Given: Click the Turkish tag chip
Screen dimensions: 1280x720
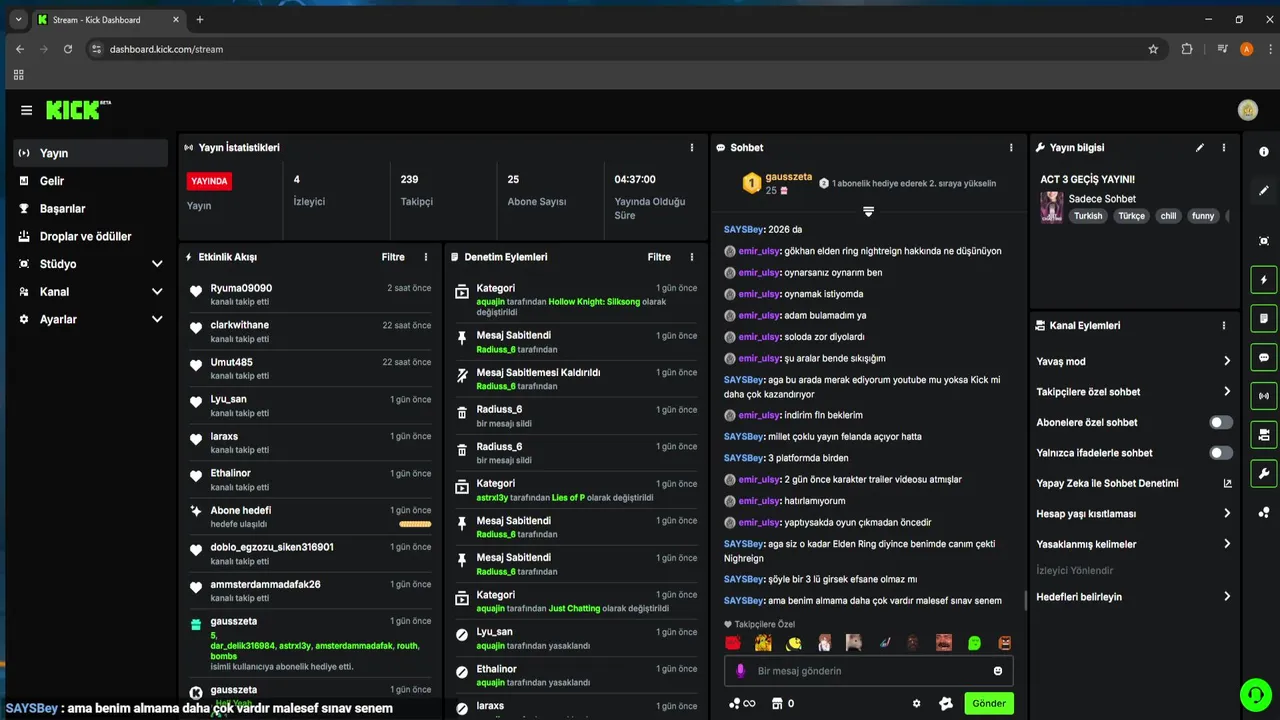Looking at the screenshot, I should tap(1088, 216).
